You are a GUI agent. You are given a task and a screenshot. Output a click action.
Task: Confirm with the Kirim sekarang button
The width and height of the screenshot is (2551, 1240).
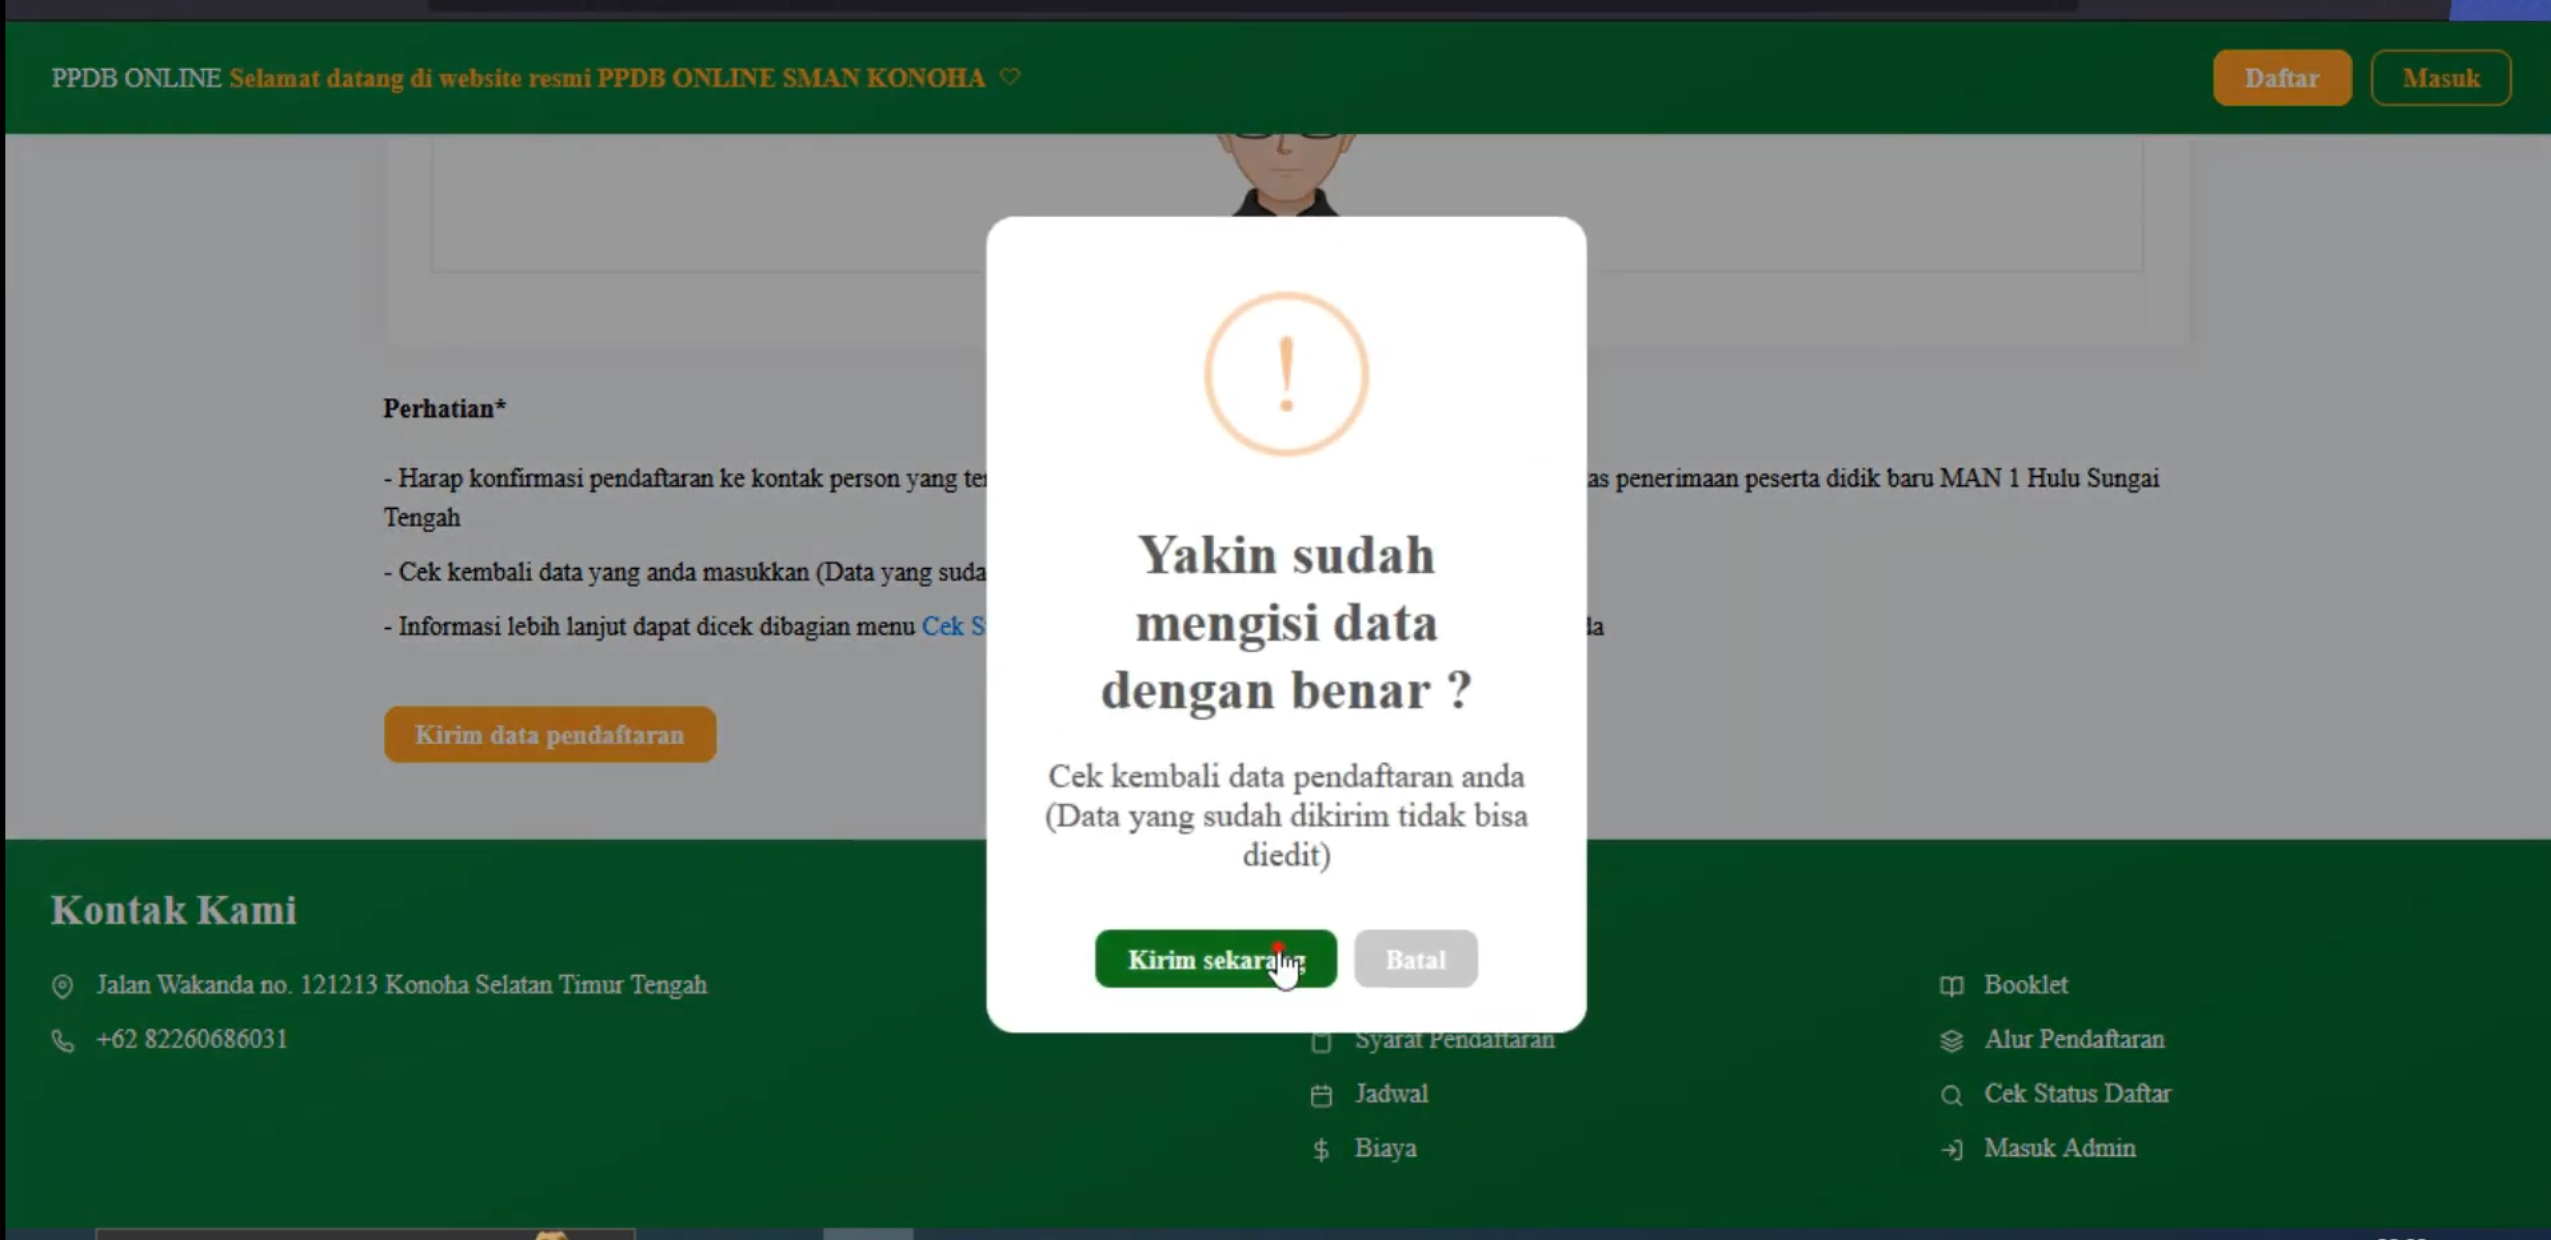click(x=1215, y=959)
